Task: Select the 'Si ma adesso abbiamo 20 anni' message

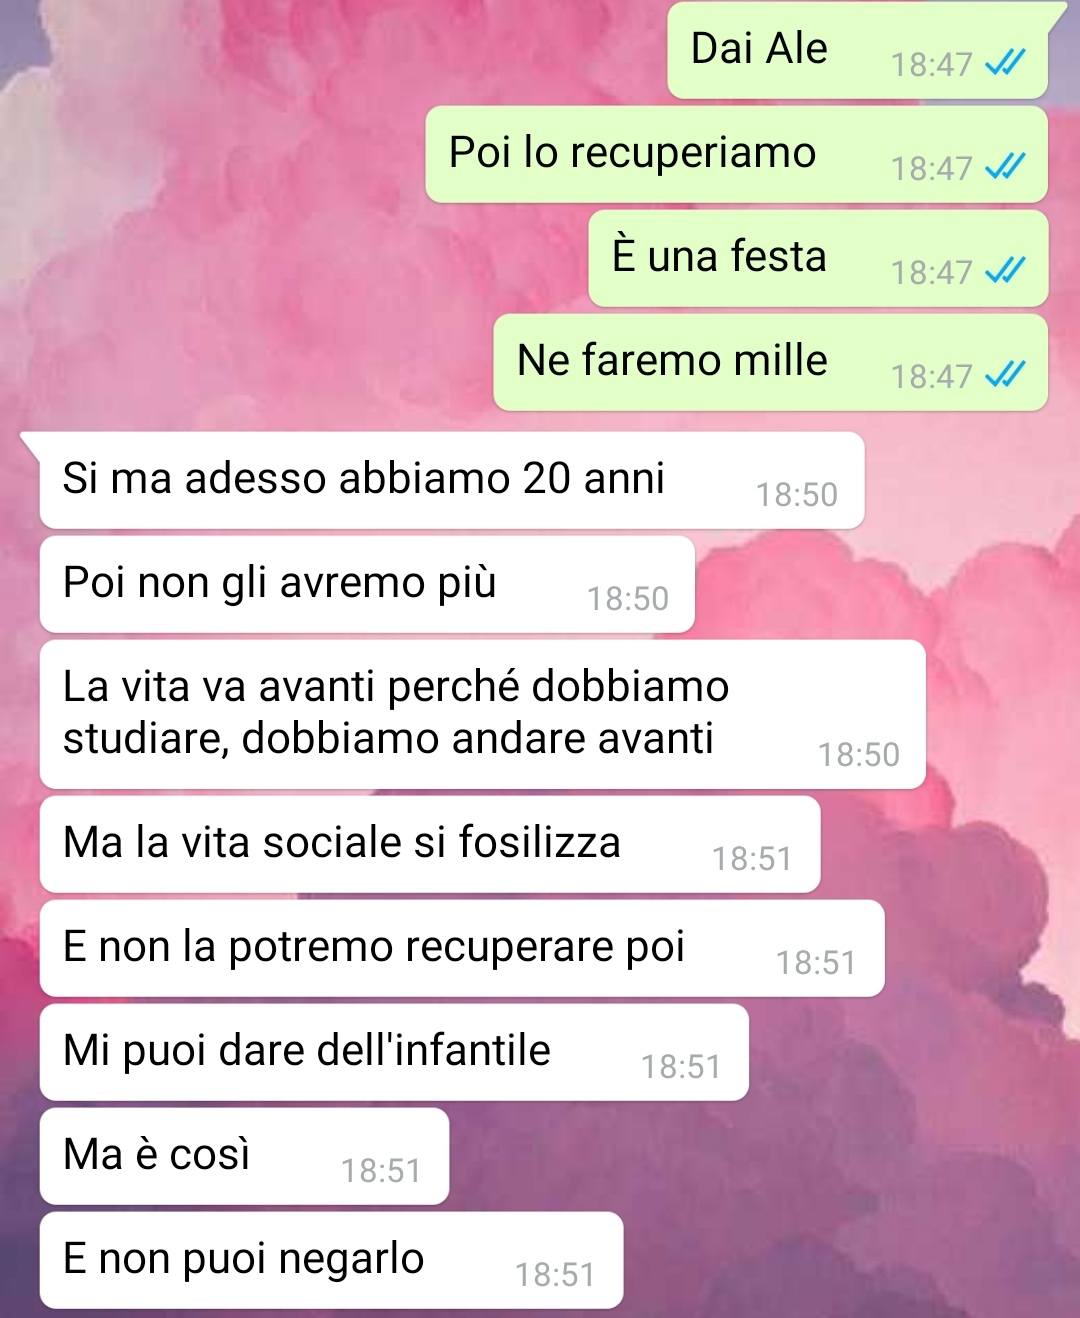Action: point(452,480)
